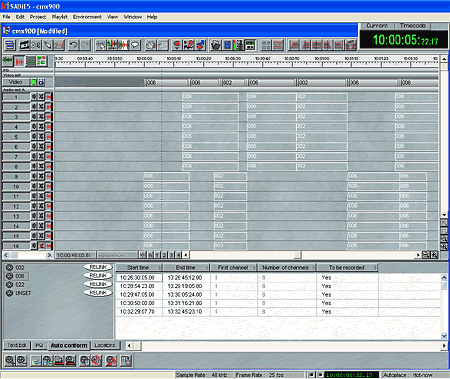Image resolution: width=450 pixels, height=379 pixels.
Task: Click zoom icon at the timeline's bottom-right corner
Action: 434,255
